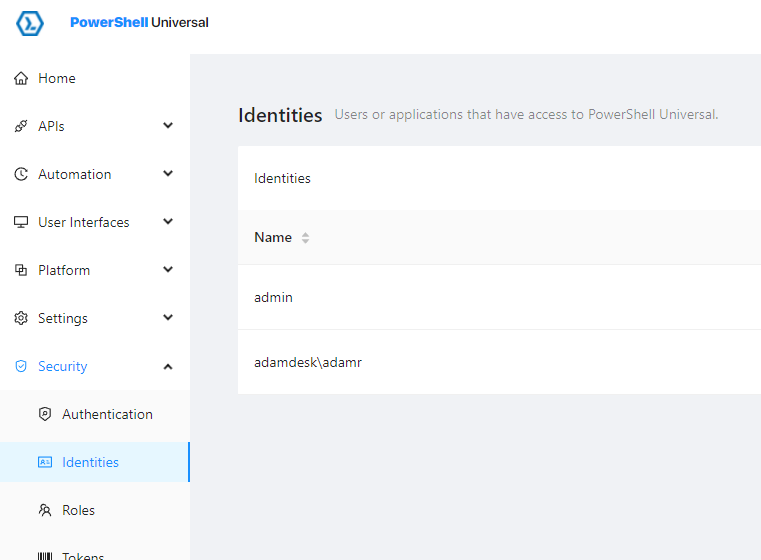Image resolution: width=761 pixels, height=560 pixels.
Task: Open the Settings menu label
Action: pos(63,318)
